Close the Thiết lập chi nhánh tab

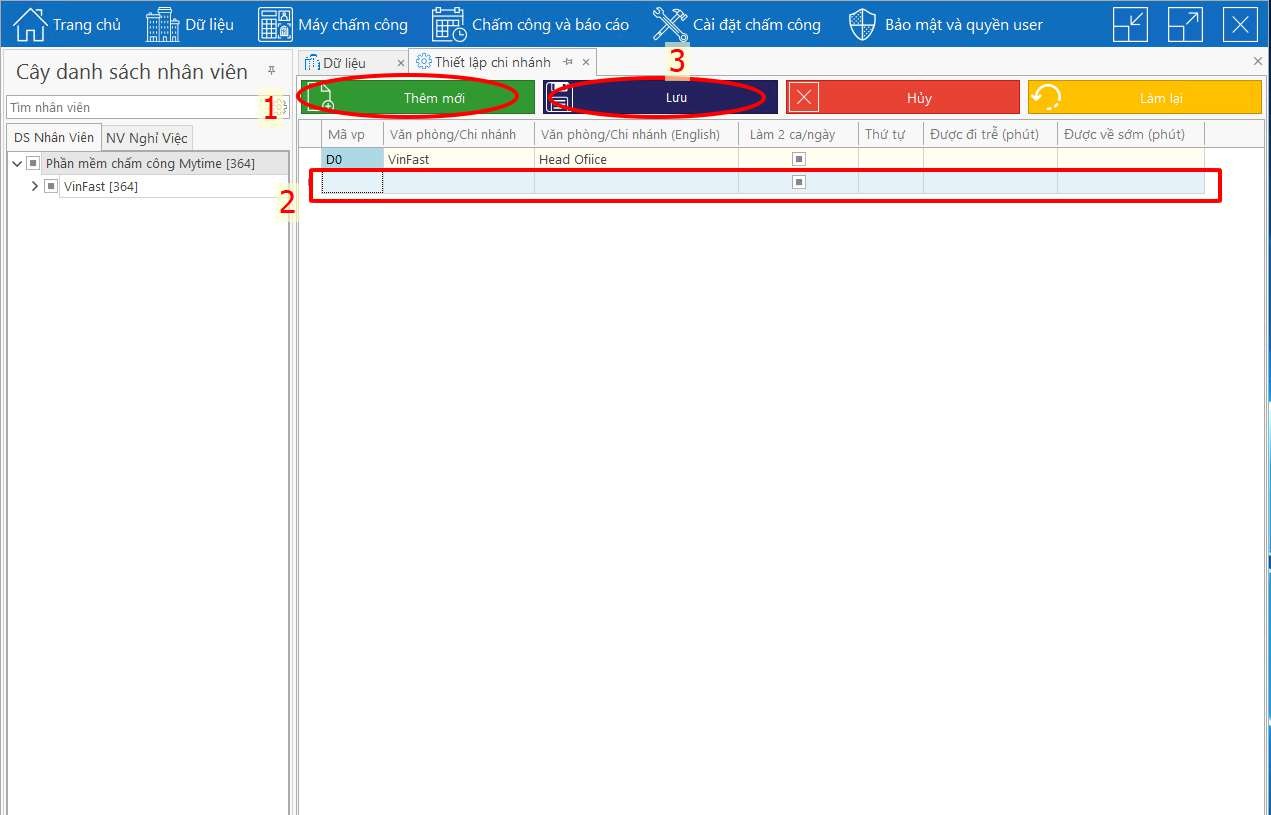pos(586,62)
